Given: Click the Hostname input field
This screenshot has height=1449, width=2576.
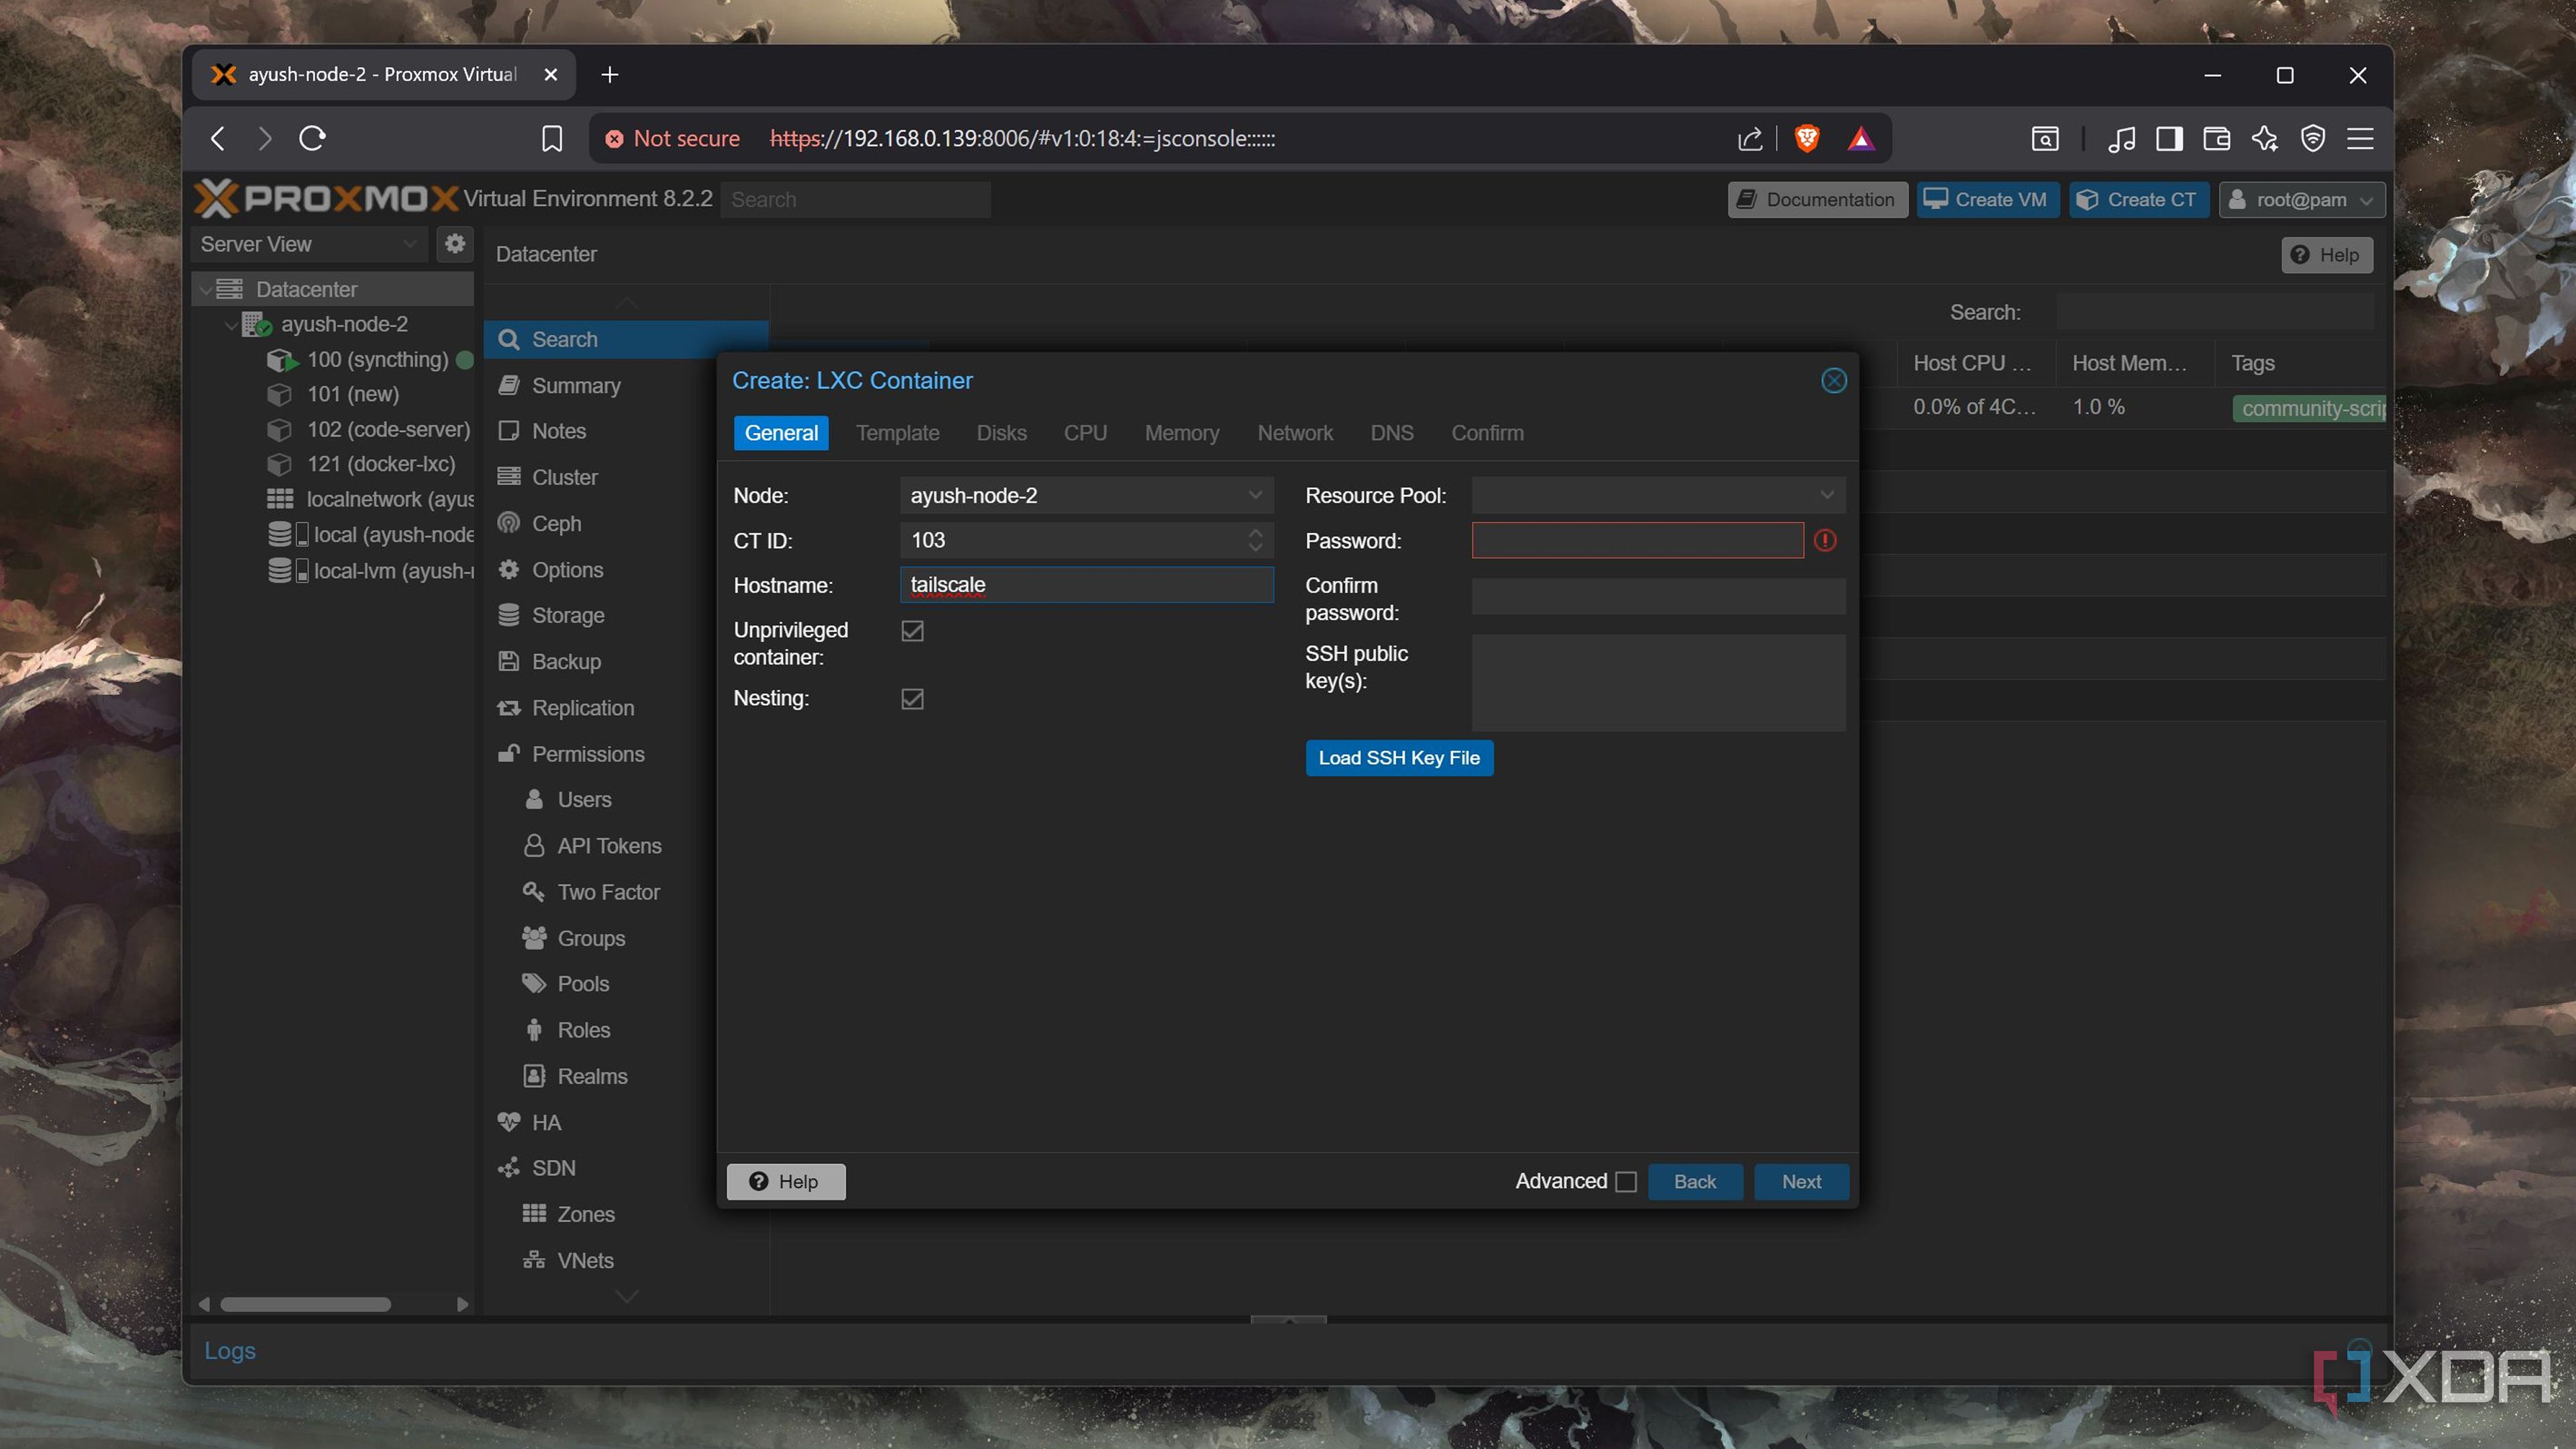Looking at the screenshot, I should [1087, 585].
